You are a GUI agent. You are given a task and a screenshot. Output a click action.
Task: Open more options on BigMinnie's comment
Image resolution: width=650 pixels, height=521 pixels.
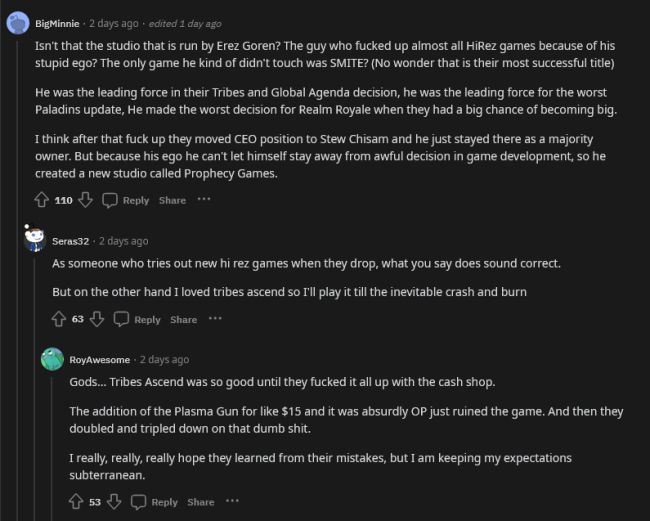(x=204, y=200)
